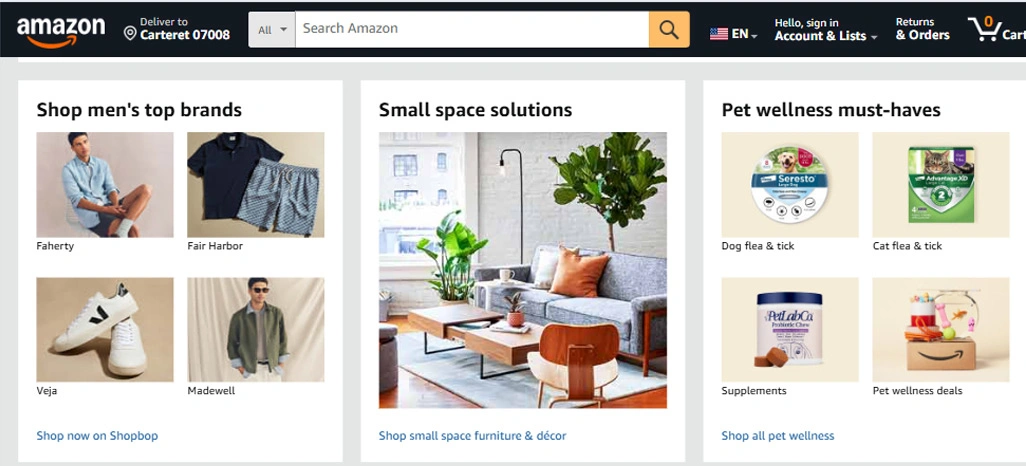Open the Veja sneakers thumbnail

coord(105,329)
